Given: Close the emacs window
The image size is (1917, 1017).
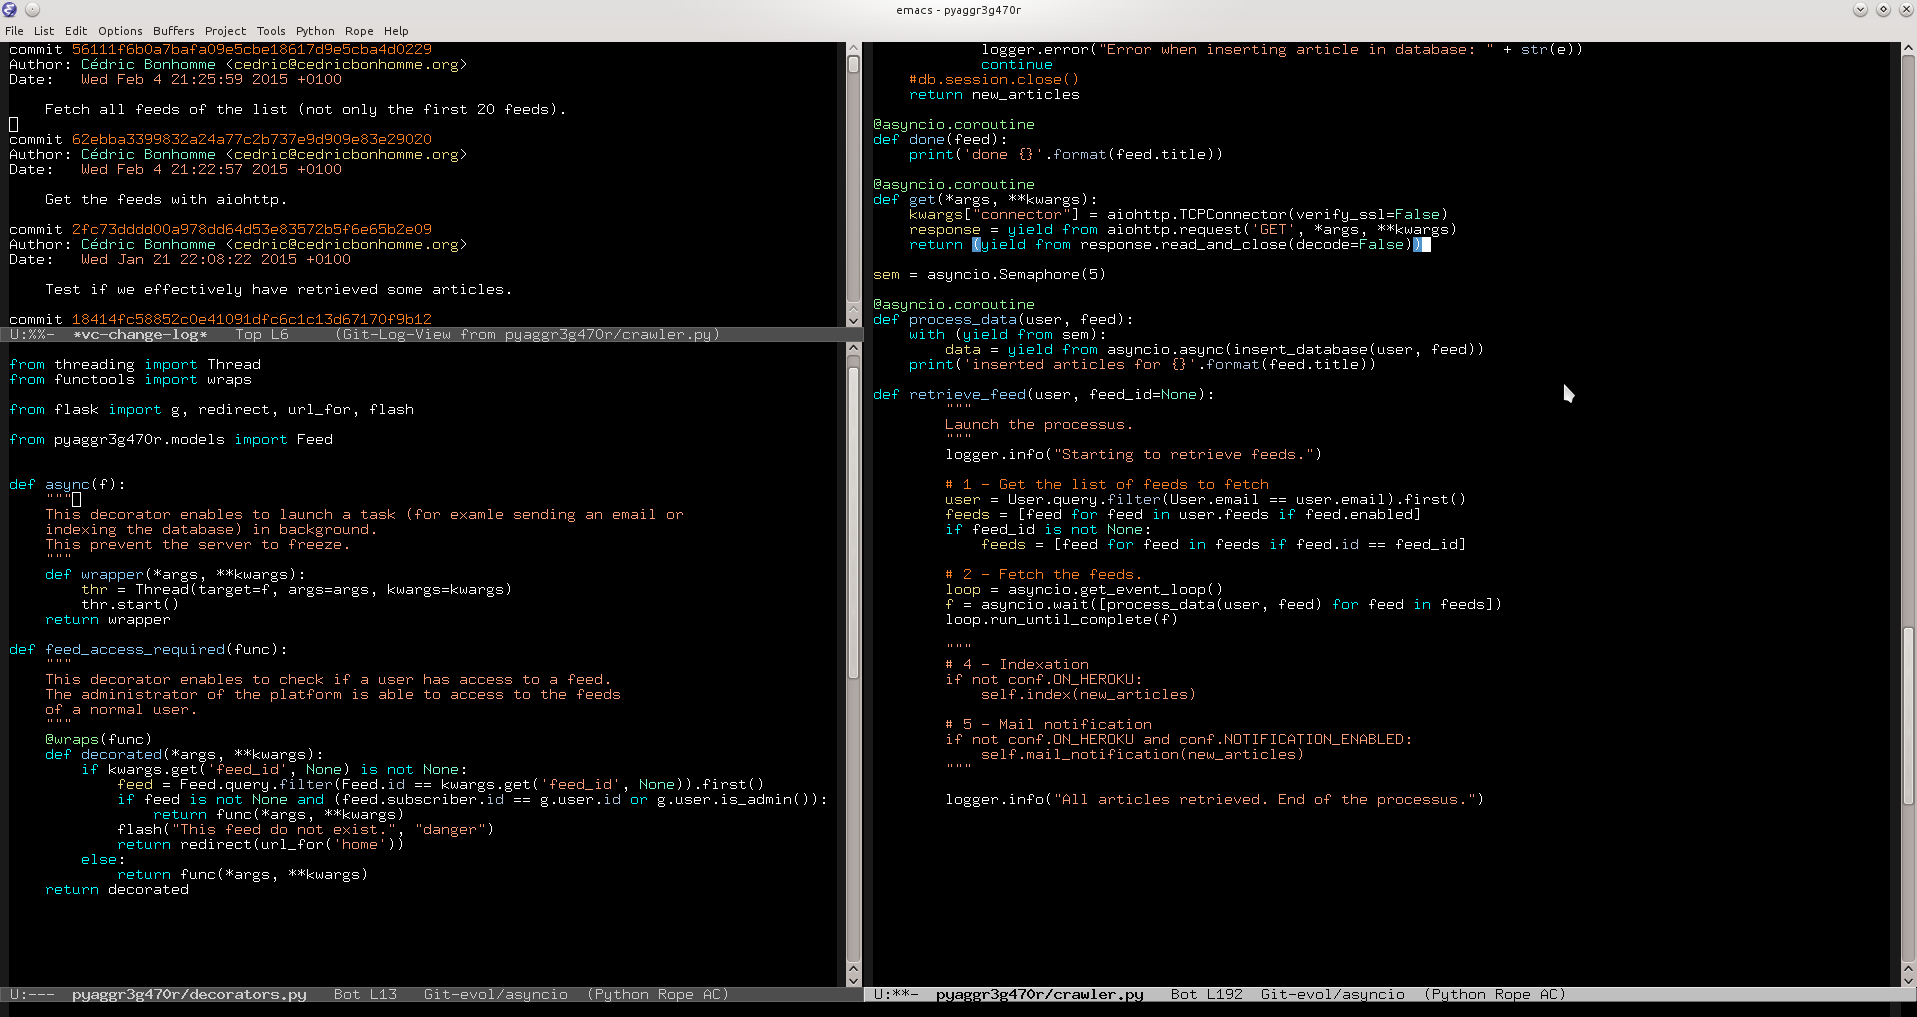Looking at the screenshot, I should 1905,10.
